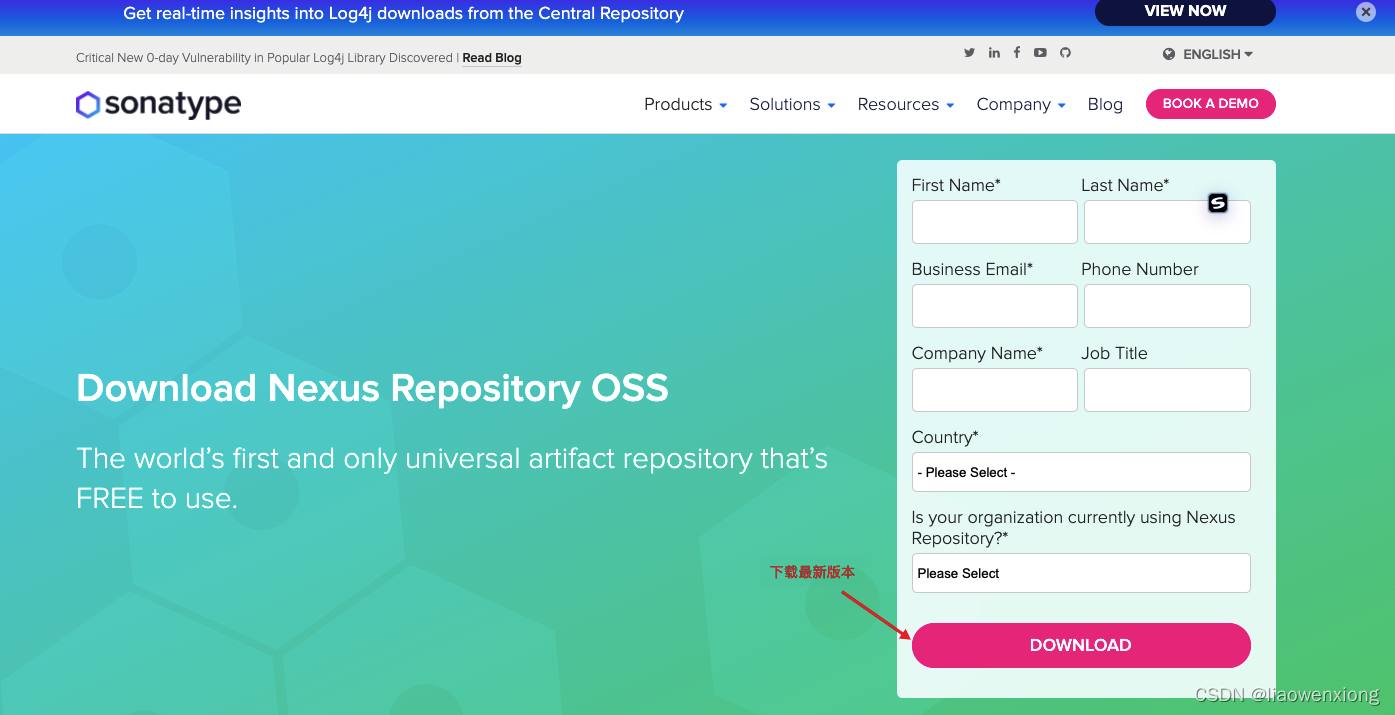Open the Country select dropdown
Screen dimensions: 1395x715
pyautogui.click(x=1081, y=472)
